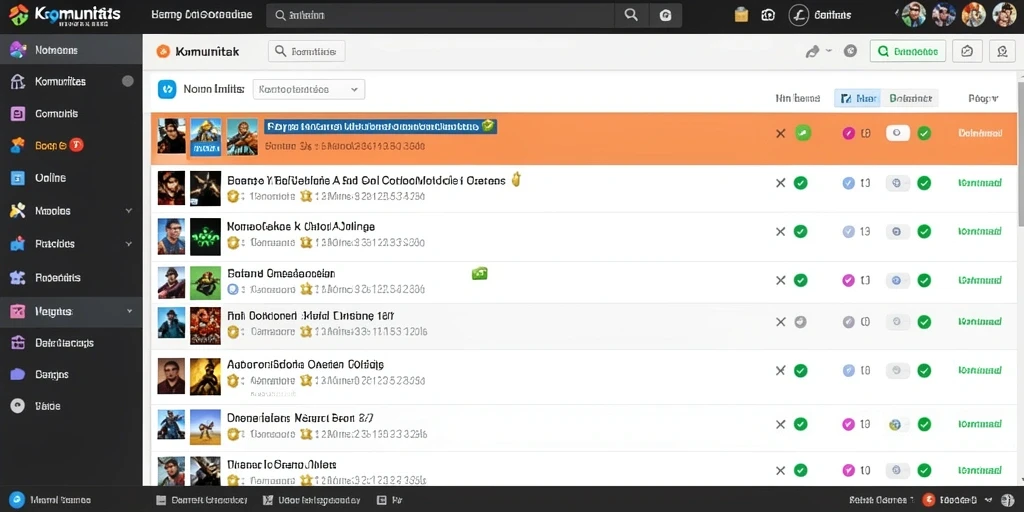Expand the Velgrtes sidebar section chevron
1024x512 pixels.
(x=129, y=312)
